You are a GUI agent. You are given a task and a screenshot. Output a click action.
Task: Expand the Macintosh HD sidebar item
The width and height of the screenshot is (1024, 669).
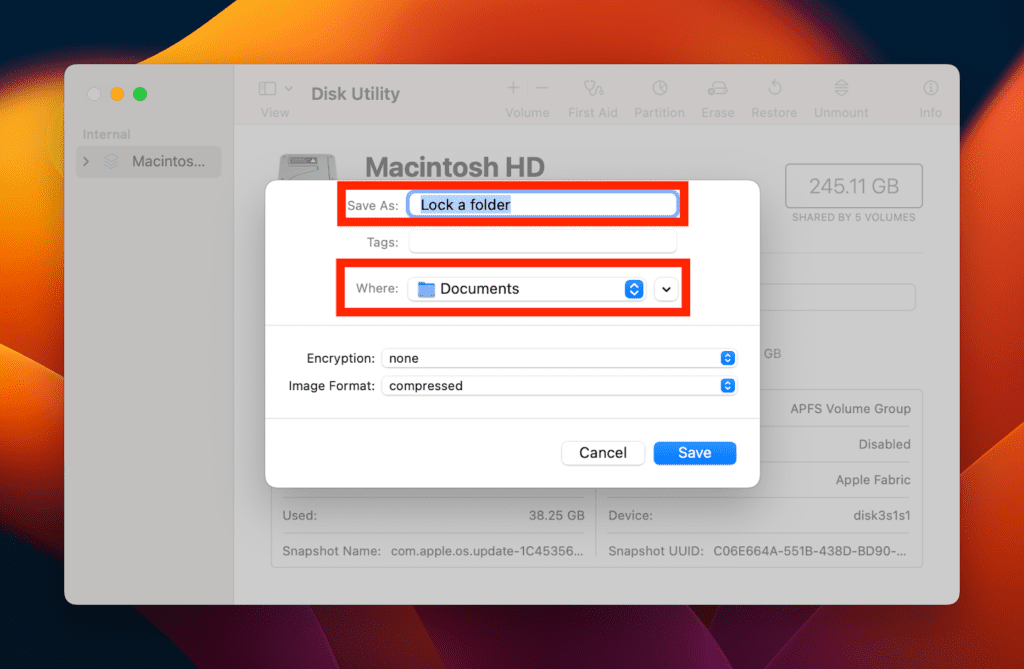point(86,161)
